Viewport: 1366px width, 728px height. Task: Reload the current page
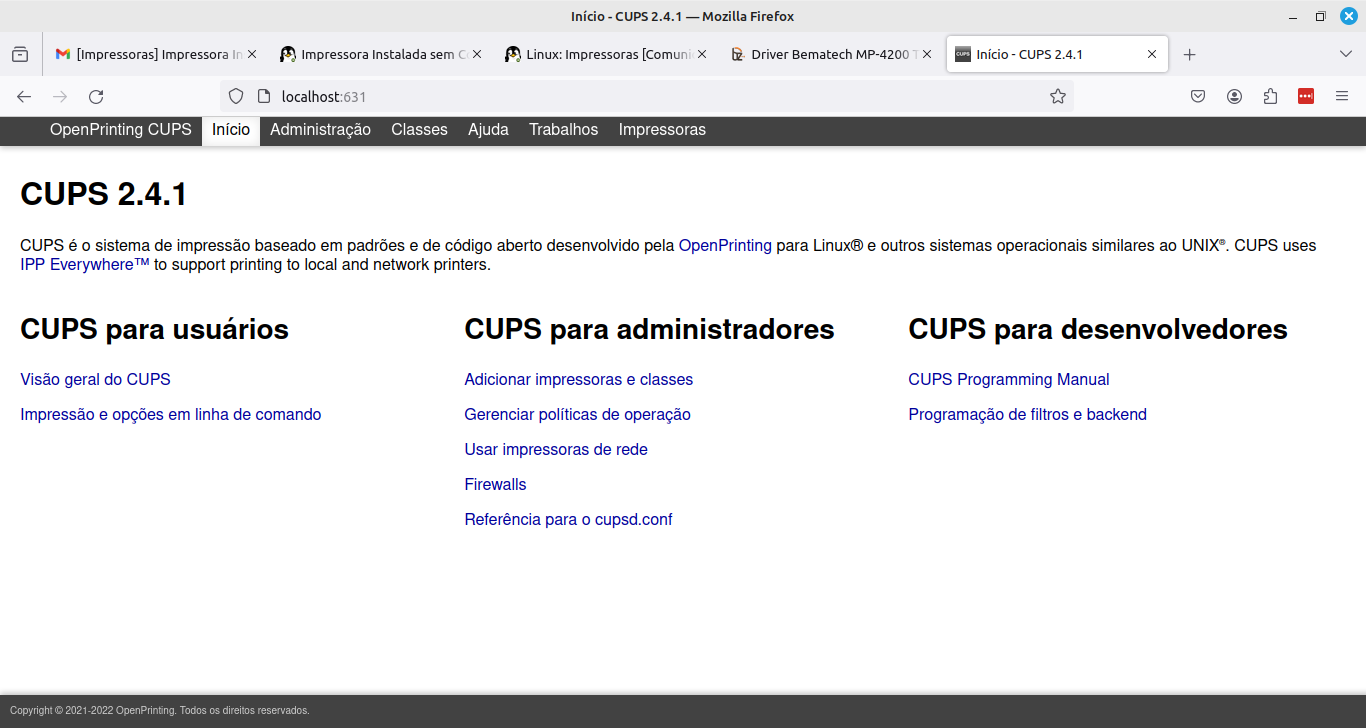(x=96, y=97)
